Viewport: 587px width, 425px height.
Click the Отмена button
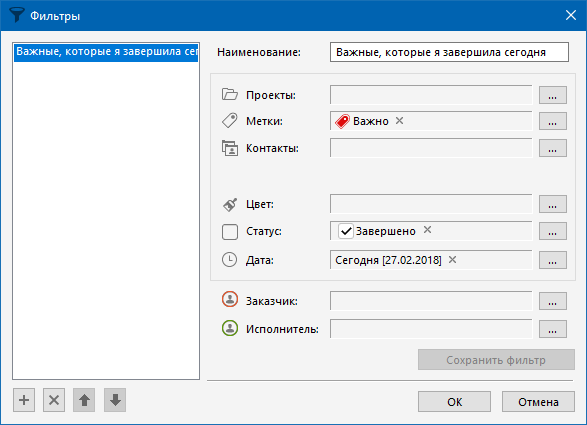click(538, 402)
